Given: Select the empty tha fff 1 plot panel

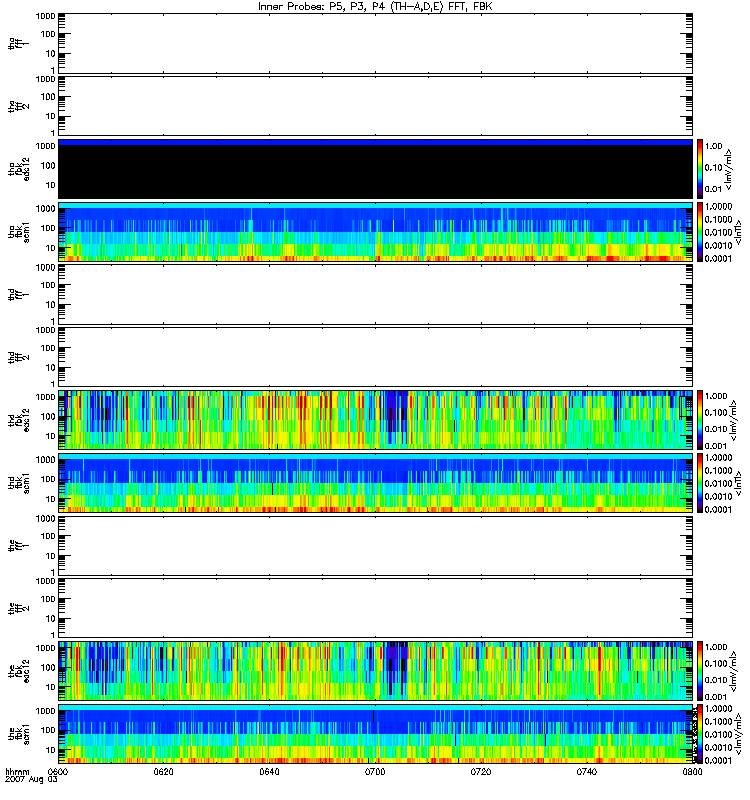Looking at the screenshot, I should coord(375,43).
